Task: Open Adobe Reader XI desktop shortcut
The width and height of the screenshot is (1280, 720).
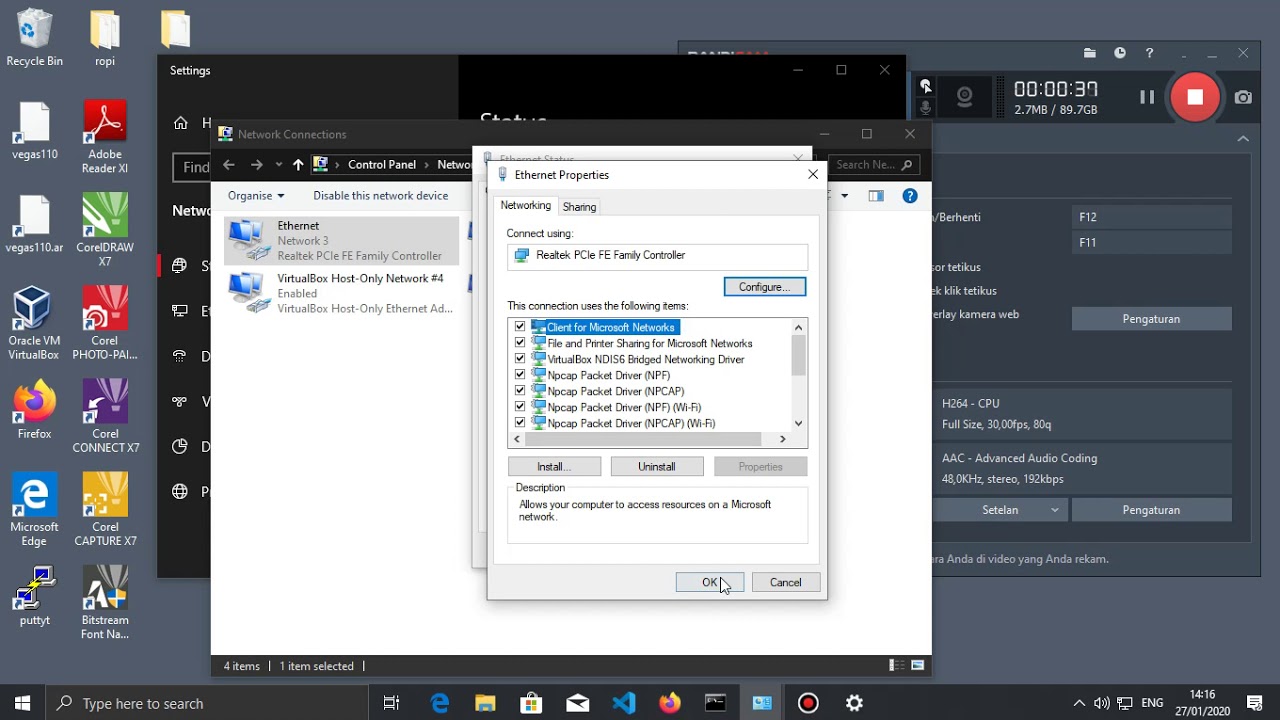Action: (x=105, y=137)
